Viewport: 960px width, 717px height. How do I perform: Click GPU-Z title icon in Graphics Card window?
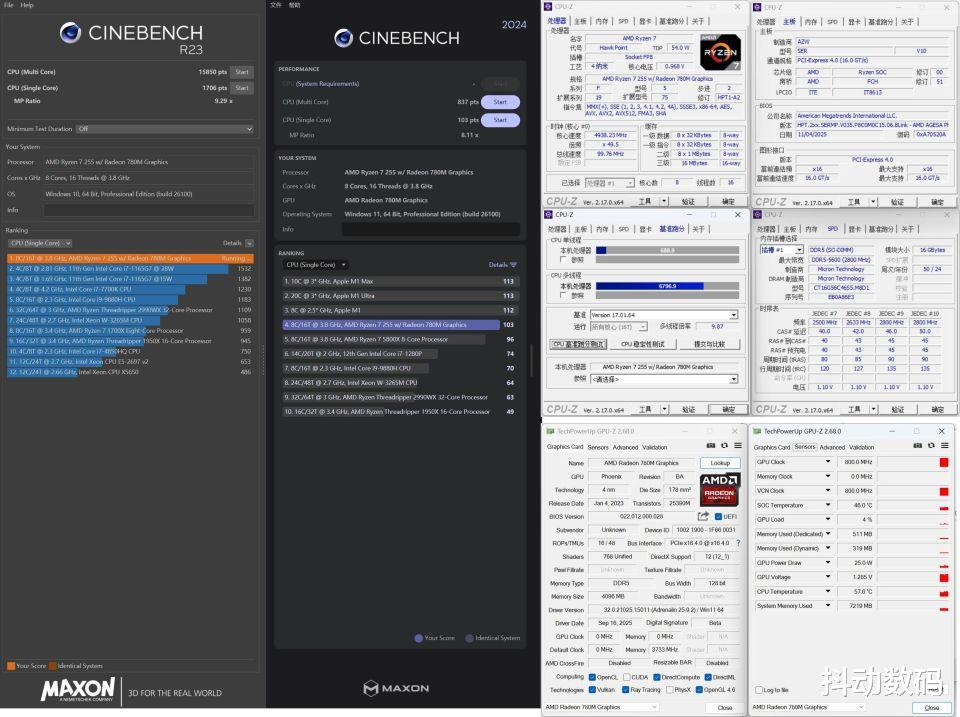click(x=550, y=432)
